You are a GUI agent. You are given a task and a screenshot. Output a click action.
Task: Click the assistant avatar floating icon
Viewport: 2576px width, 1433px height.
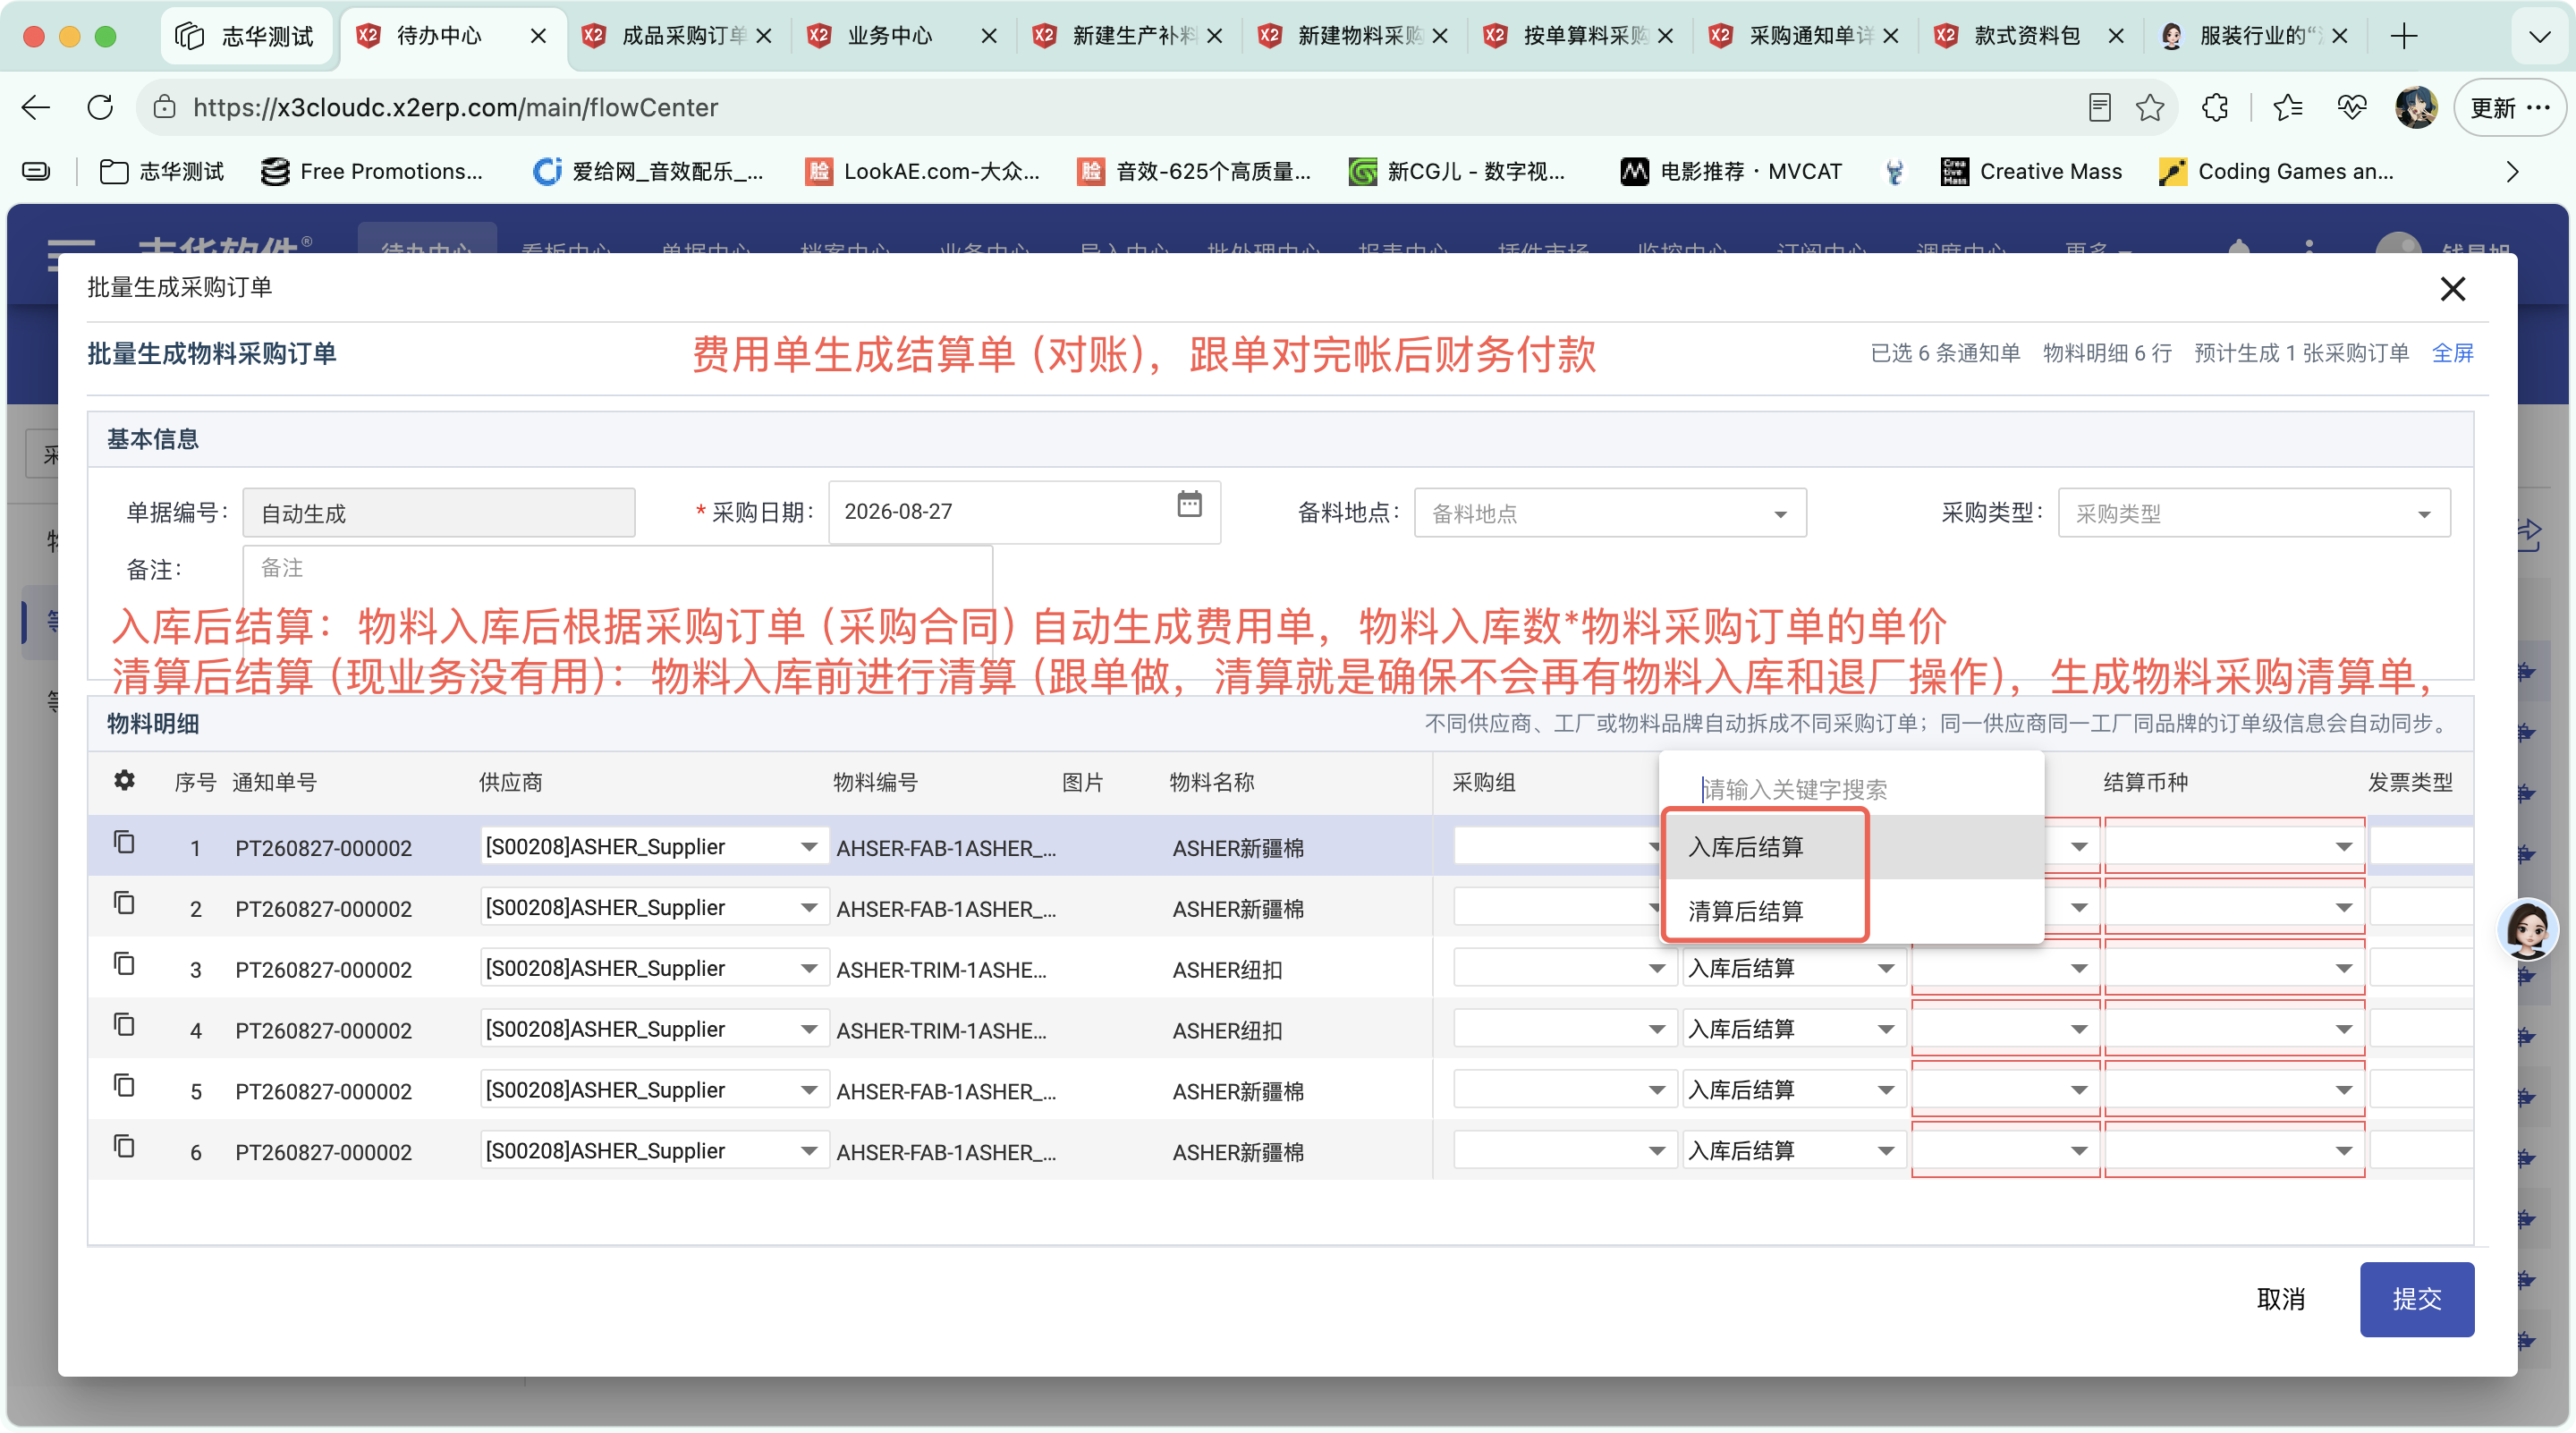tap(2528, 929)
